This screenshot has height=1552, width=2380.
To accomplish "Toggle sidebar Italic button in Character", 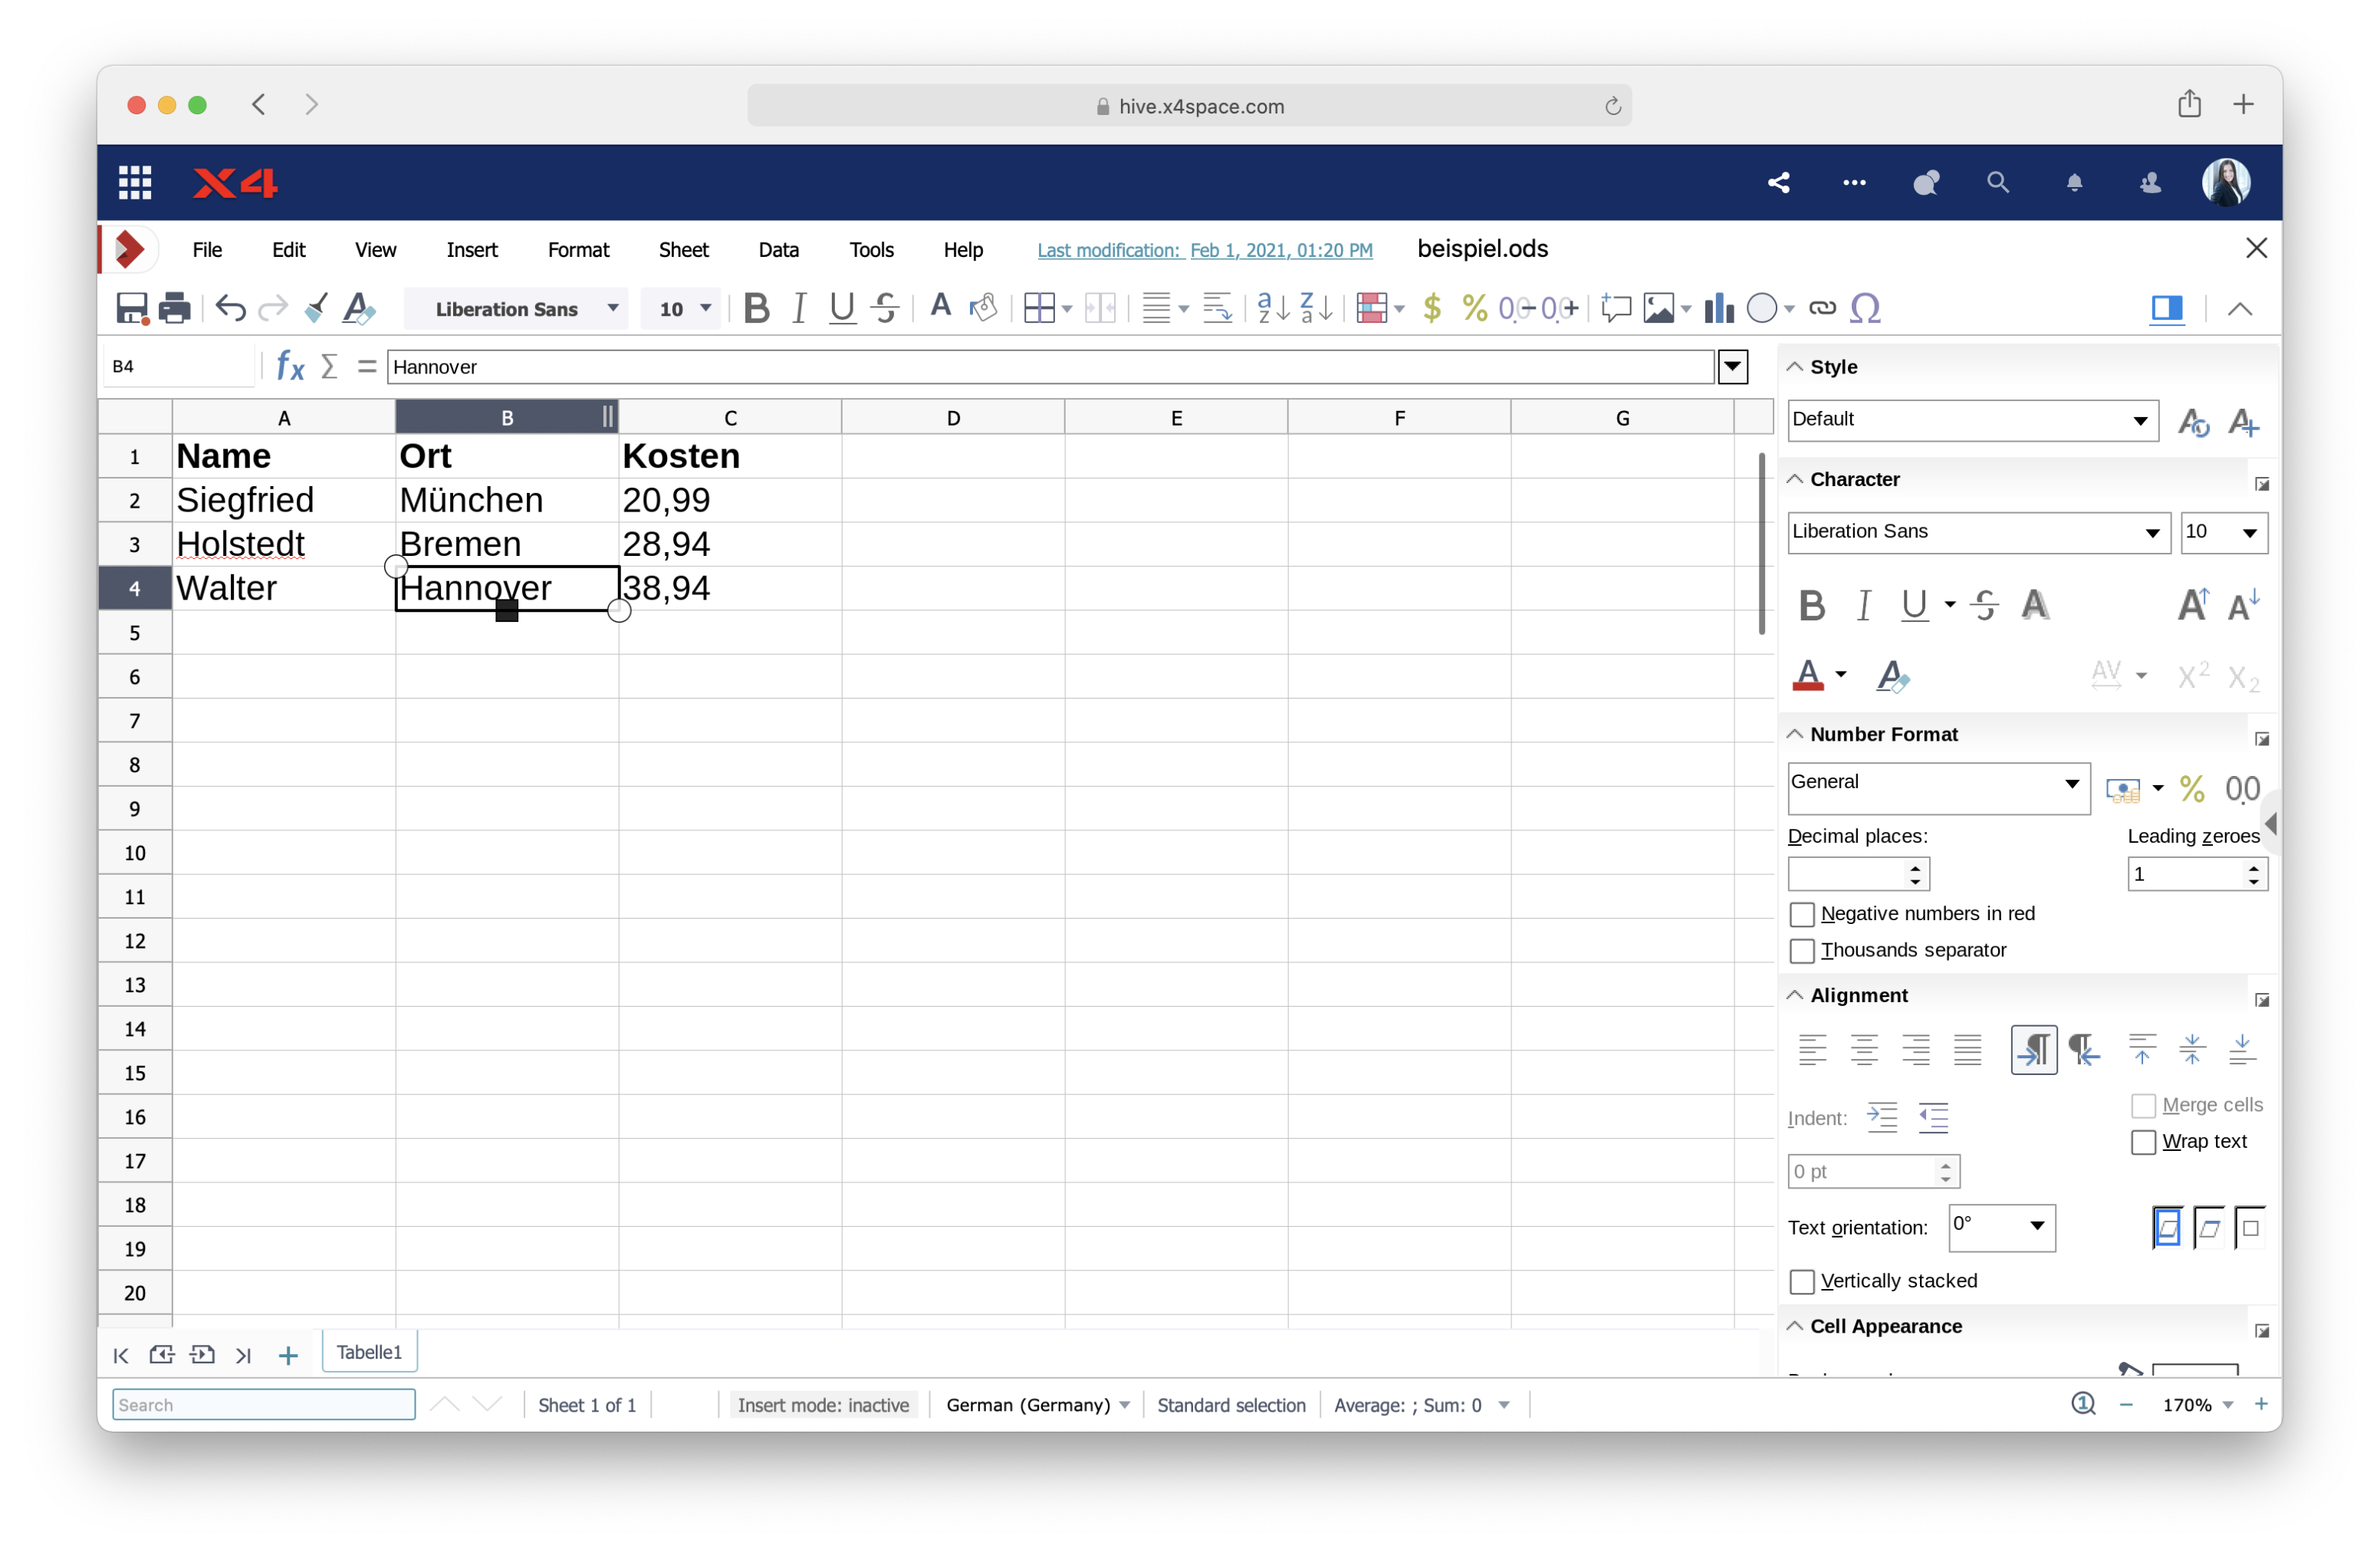I will click(x=1864, y=606).
